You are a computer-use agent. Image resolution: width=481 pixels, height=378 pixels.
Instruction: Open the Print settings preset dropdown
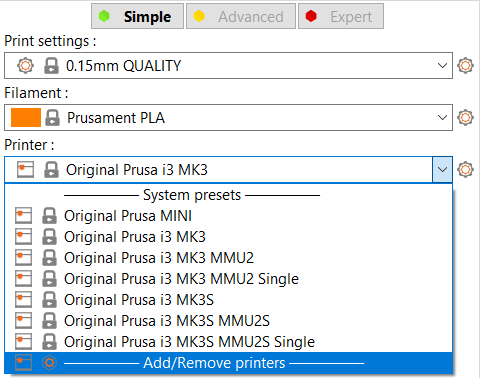pyautogui.click(x=228, y=66)
